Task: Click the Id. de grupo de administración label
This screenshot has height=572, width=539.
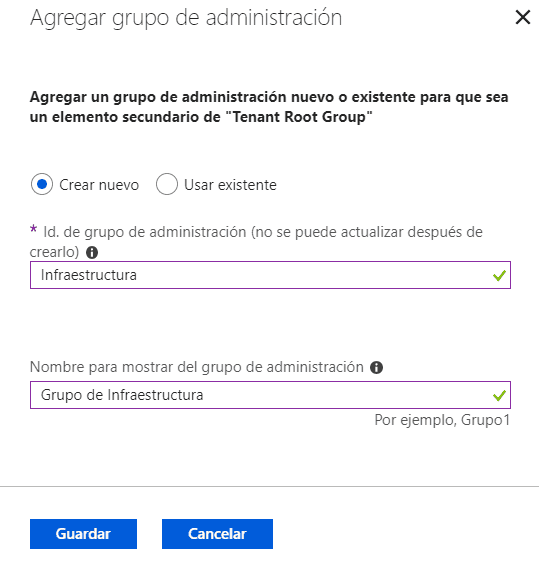Action: [256, 242]
